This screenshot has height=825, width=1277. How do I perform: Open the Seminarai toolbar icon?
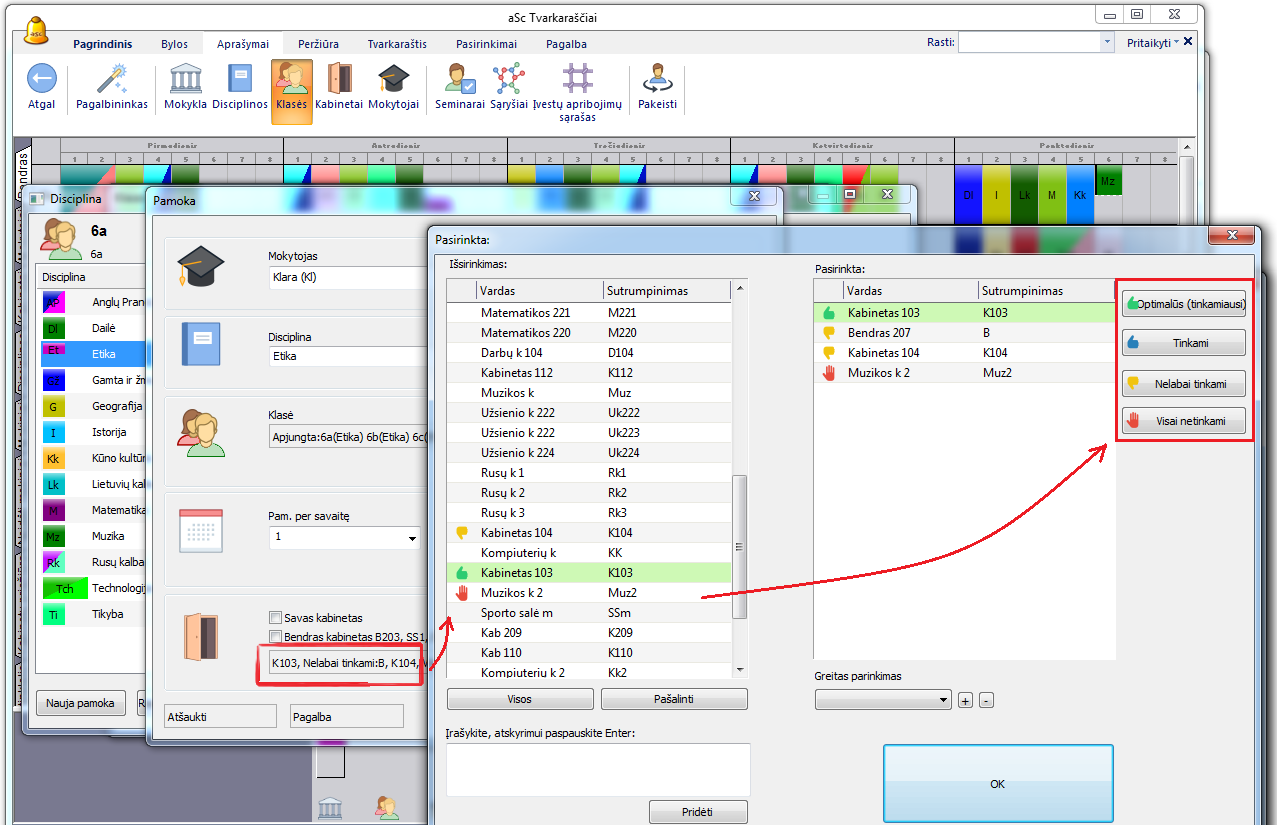460,80
